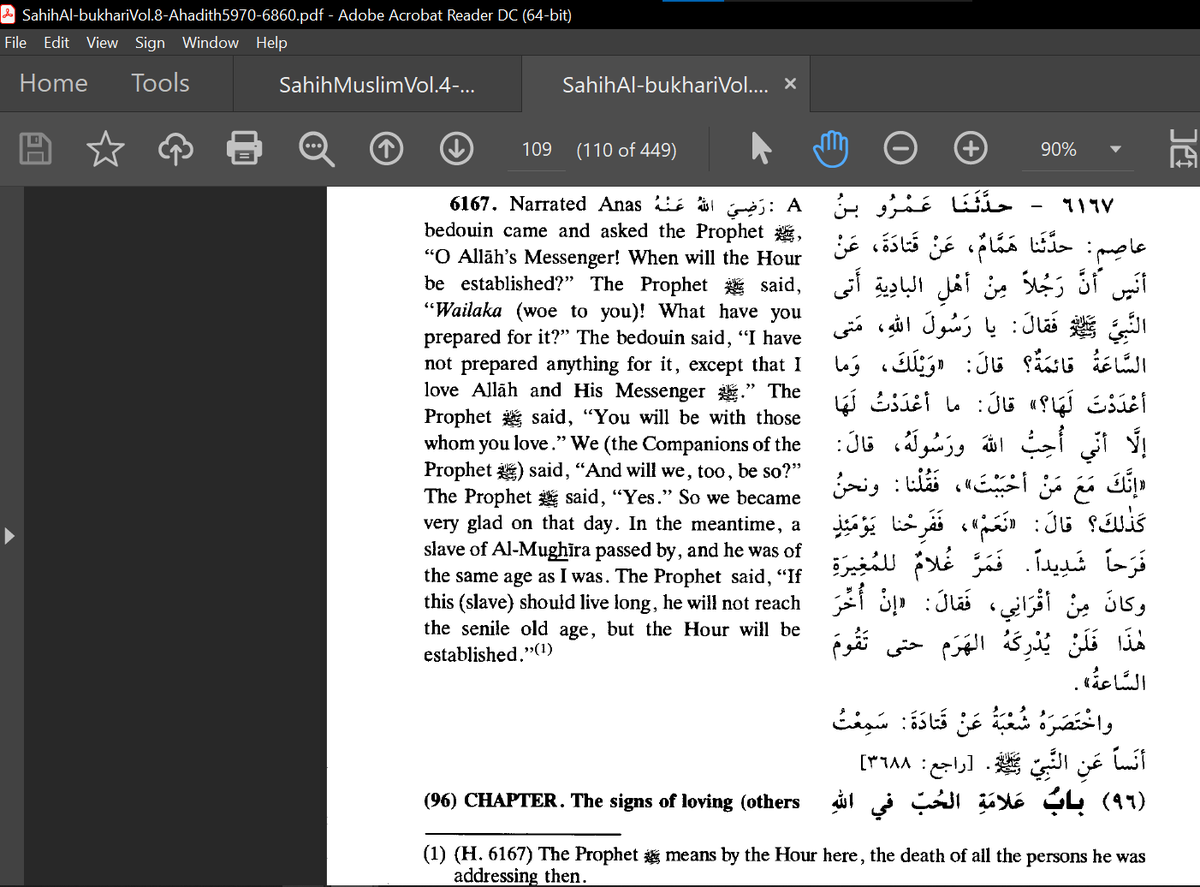Image resolution: width=1200 pixels, height=887 pixels.
Task: Click the word 'established.' with footnote marker
Action: [487, 655]
